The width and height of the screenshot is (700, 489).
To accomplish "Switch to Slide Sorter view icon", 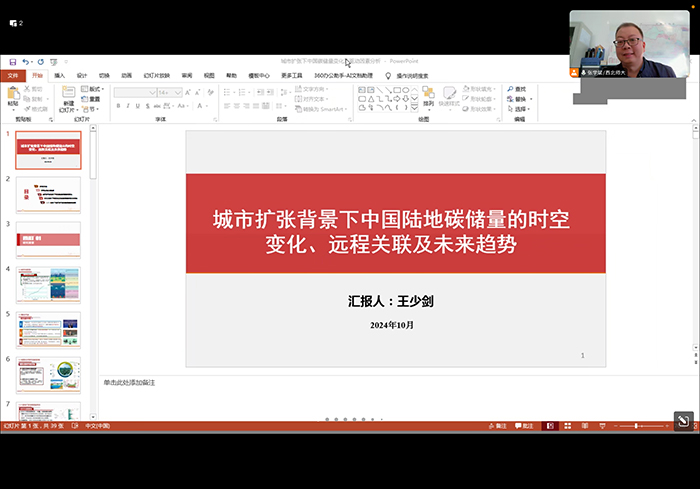I will click(569, 426).
